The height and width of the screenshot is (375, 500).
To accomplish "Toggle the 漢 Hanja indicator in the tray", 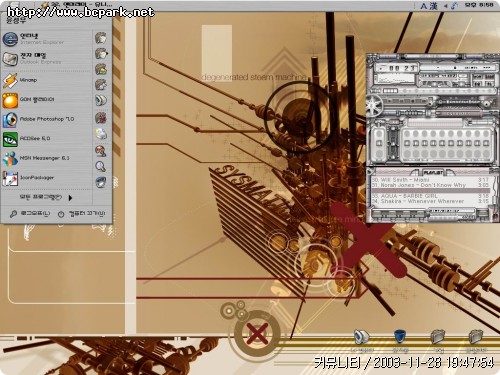I will point(433,6).
